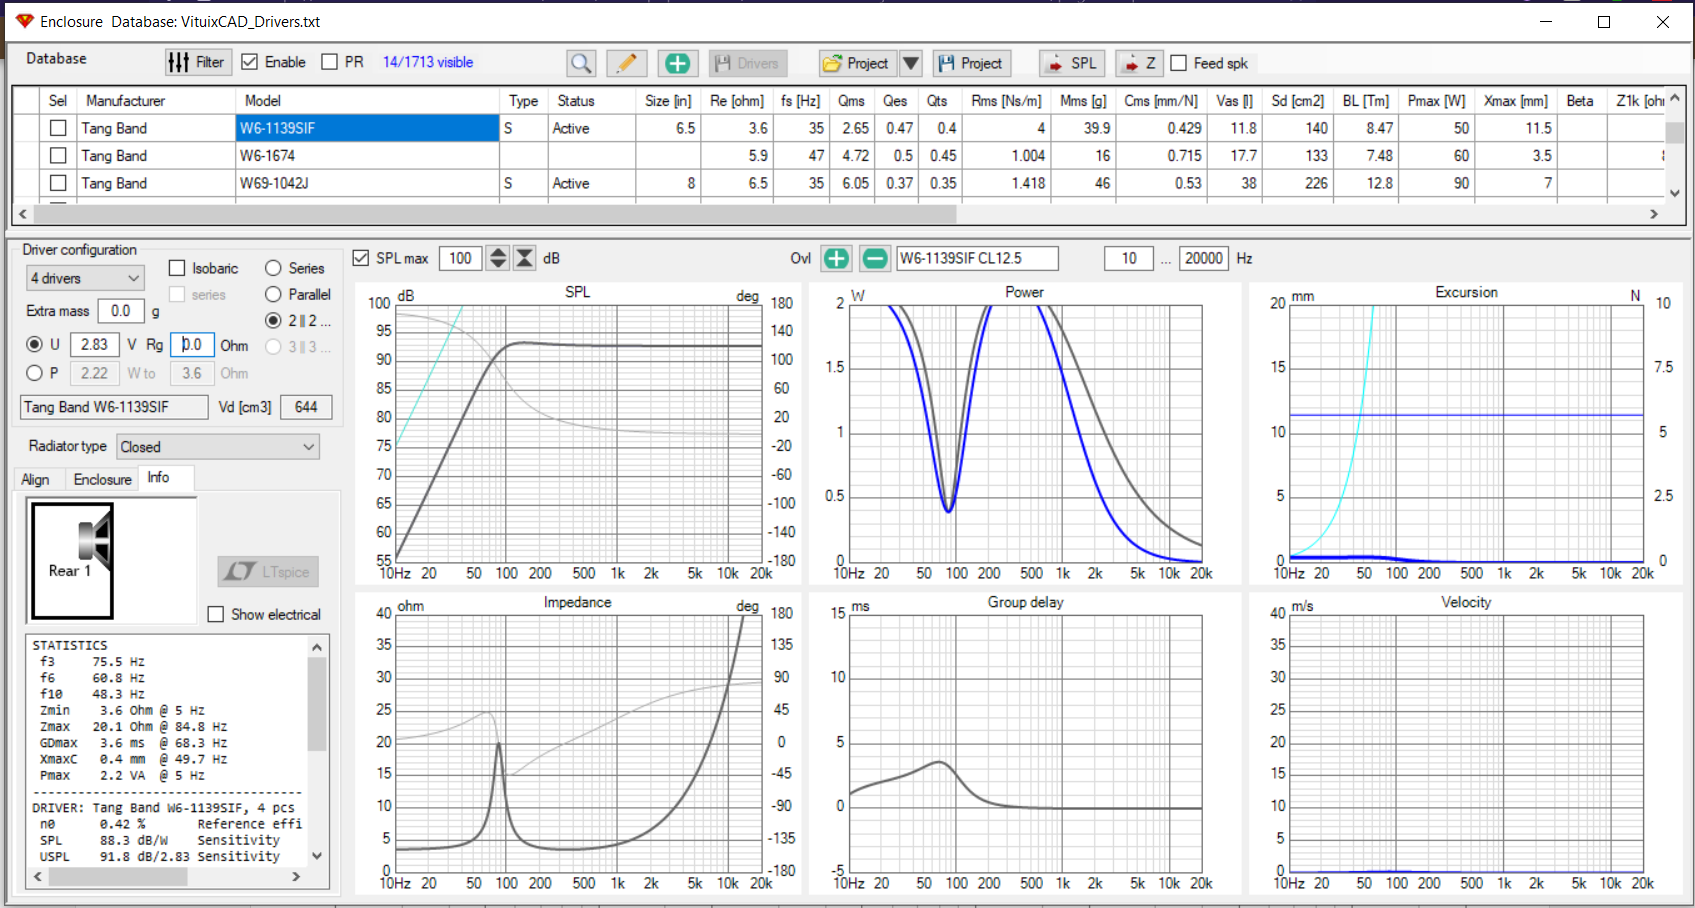This screenshot has height=908, width=1695.
Task: Click the VituixCAD app icon in title bar
Action: (x=25, y=21)
